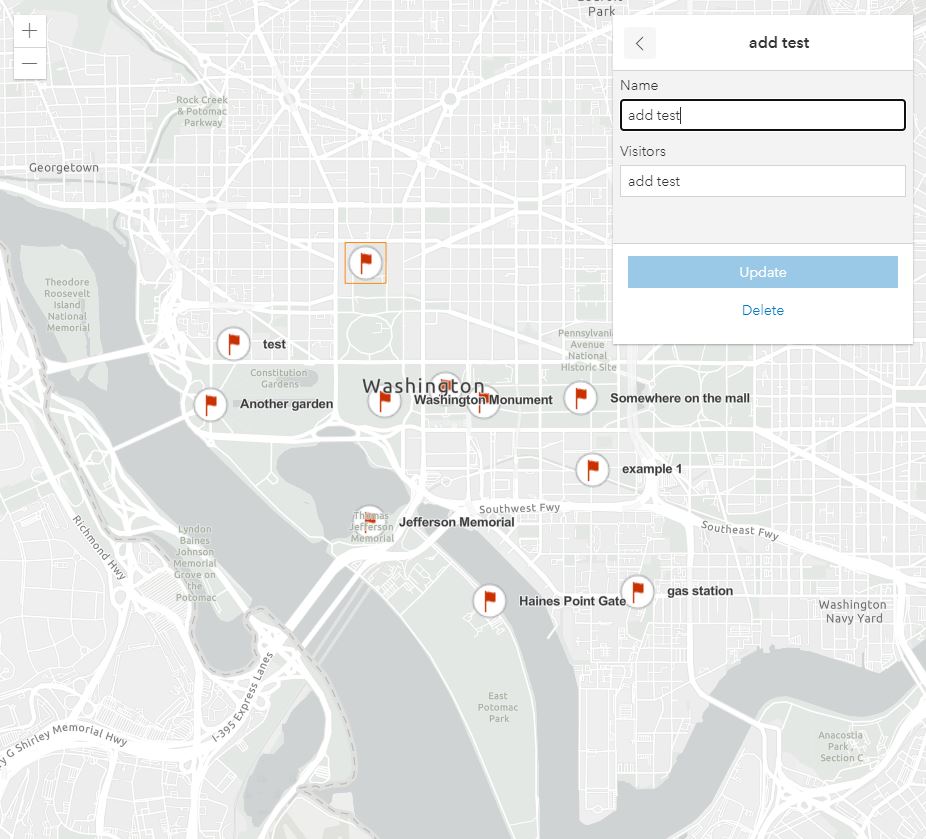926x839 pixels.
Task: Focus the Name input field
Action: [x=762, y=115]
